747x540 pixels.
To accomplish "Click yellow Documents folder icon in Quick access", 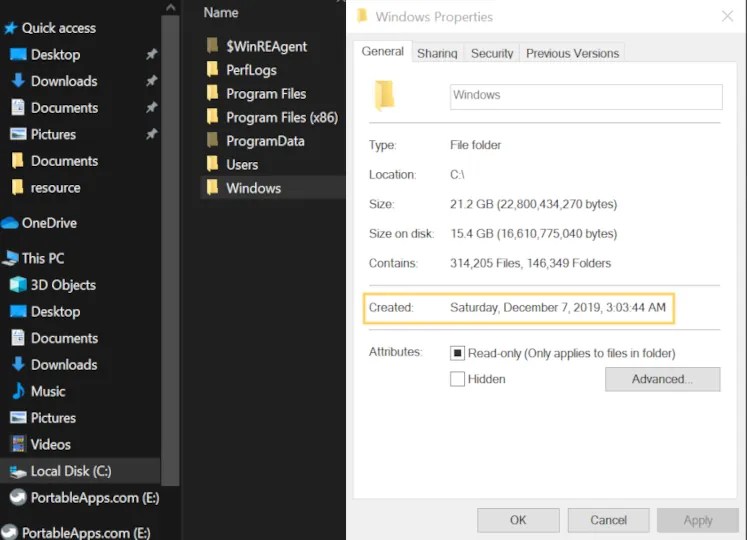I will 18,161.
